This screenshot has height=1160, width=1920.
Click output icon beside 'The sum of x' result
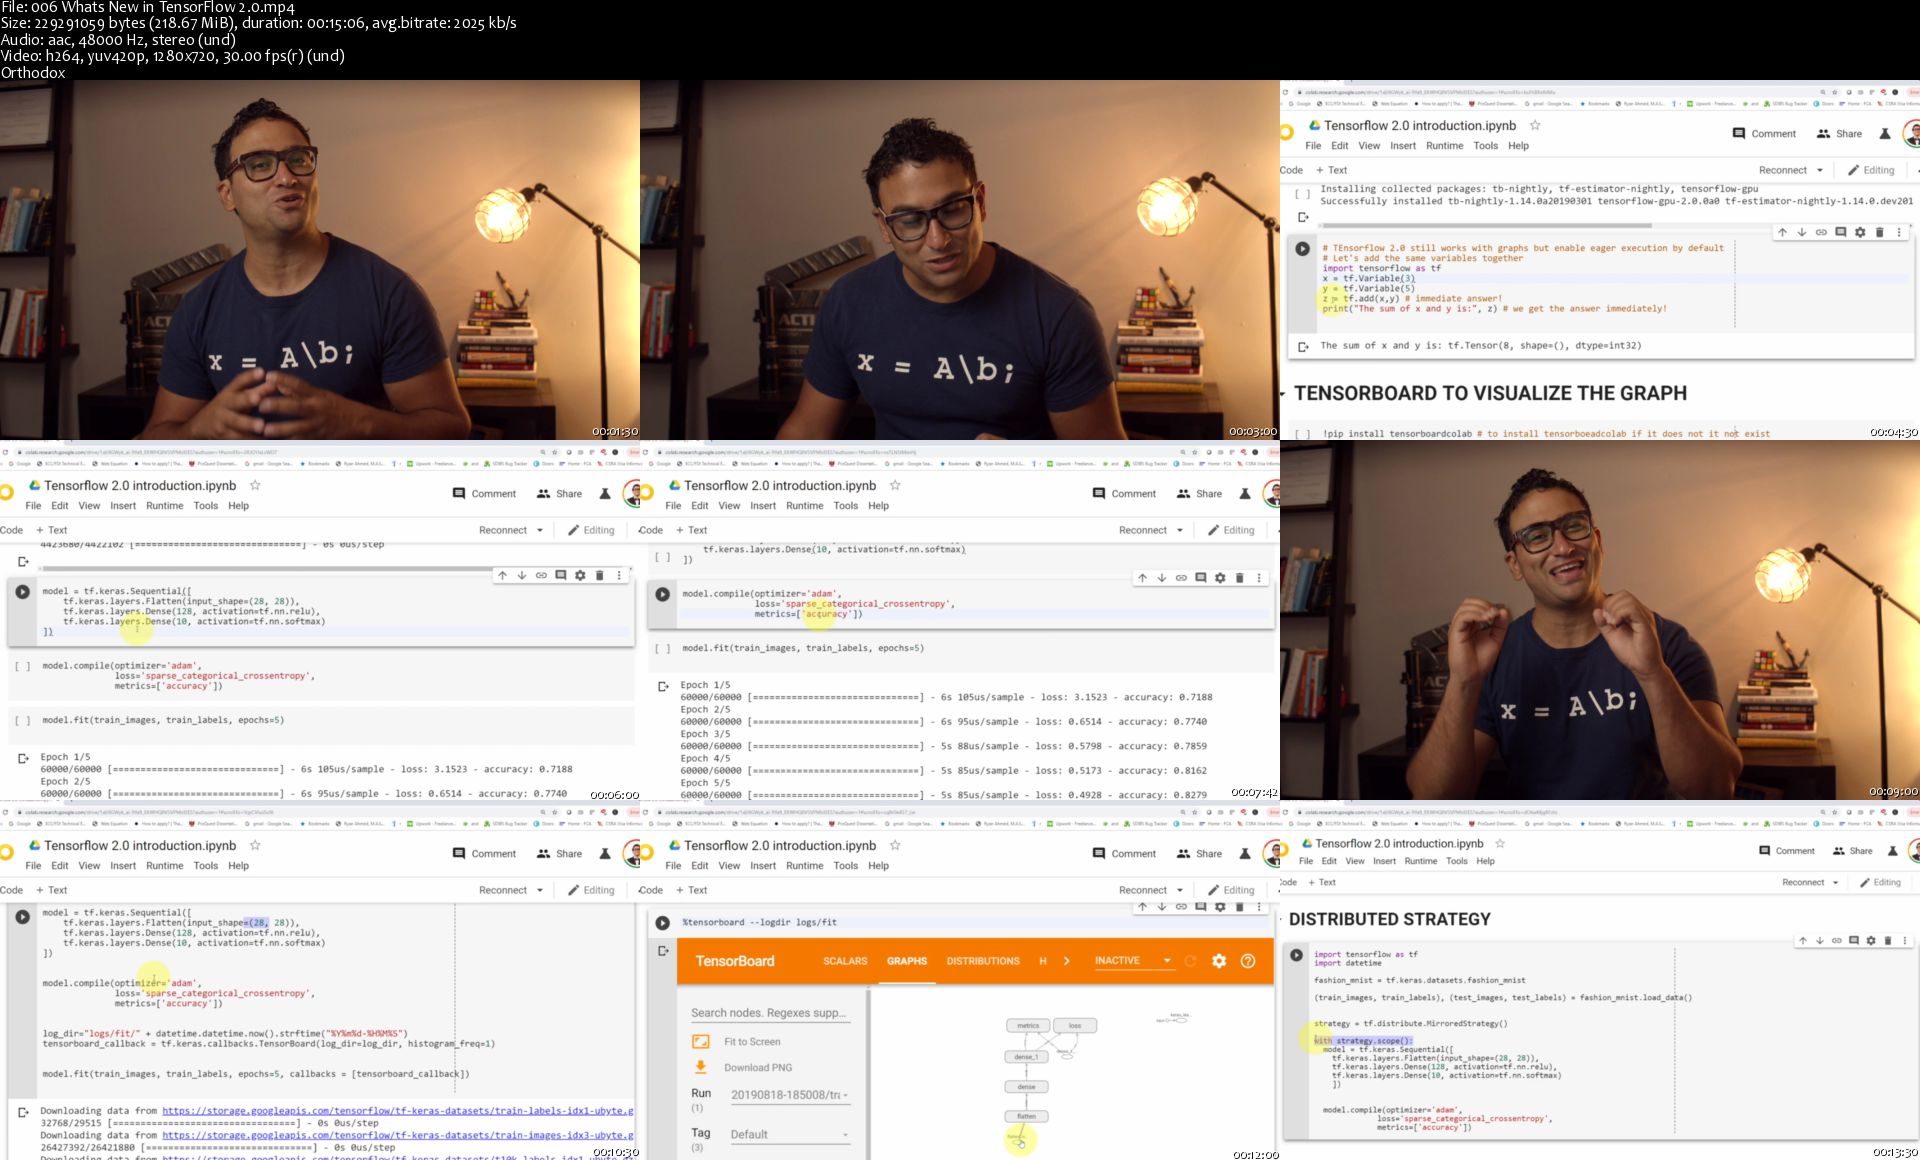(x=1303, y=347)
